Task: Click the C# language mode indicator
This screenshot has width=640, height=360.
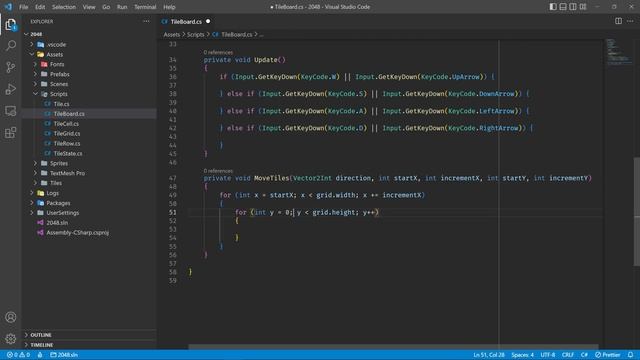Action: [x=584, y=355]
